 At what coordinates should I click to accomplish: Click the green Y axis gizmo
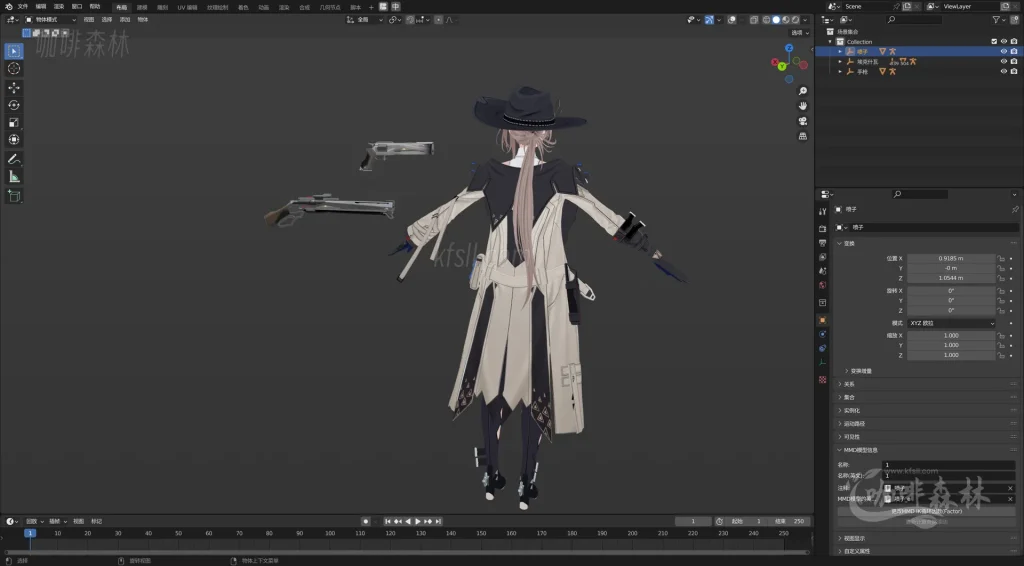pyautogui.click(x=782, y=67)
